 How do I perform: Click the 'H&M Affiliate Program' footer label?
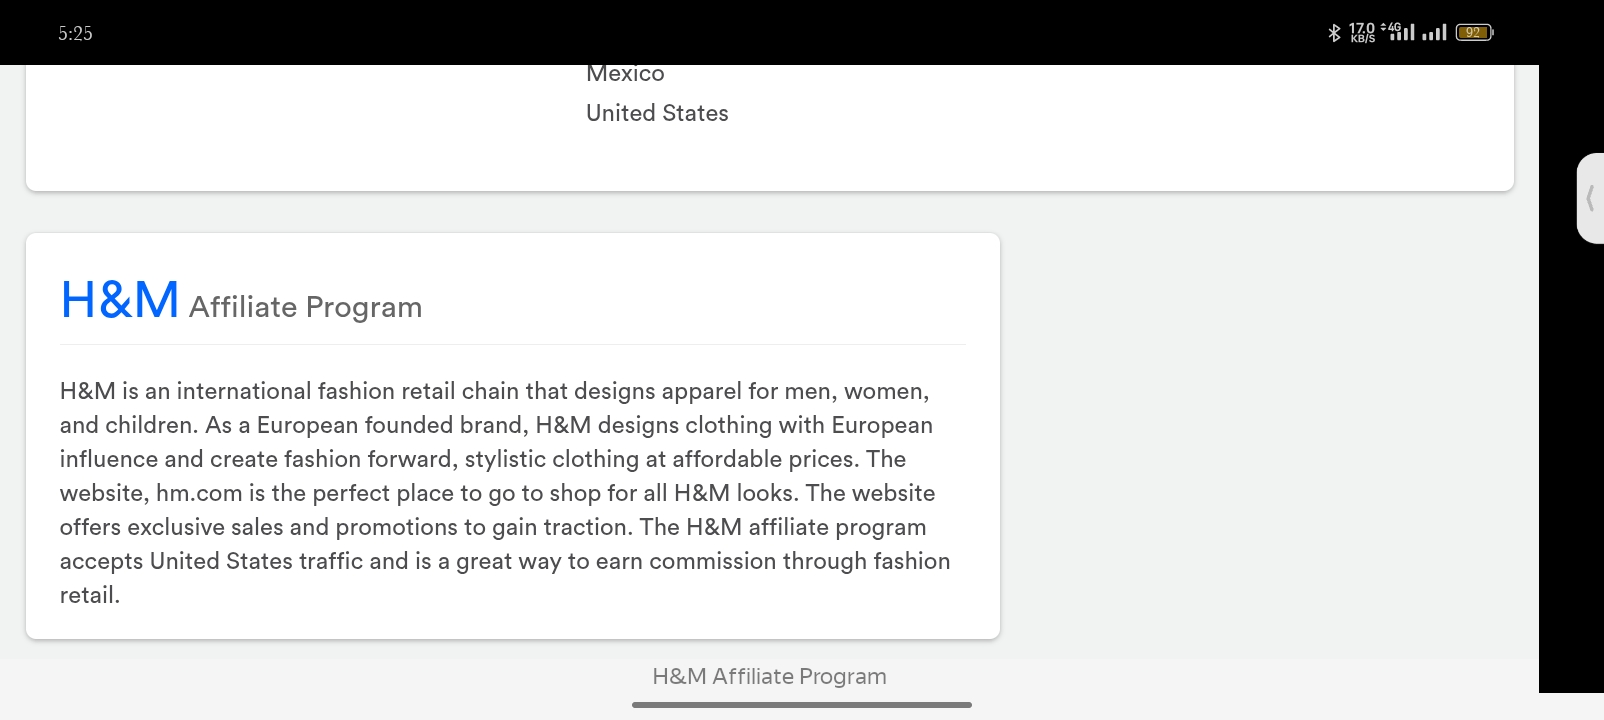click(769, 676)
